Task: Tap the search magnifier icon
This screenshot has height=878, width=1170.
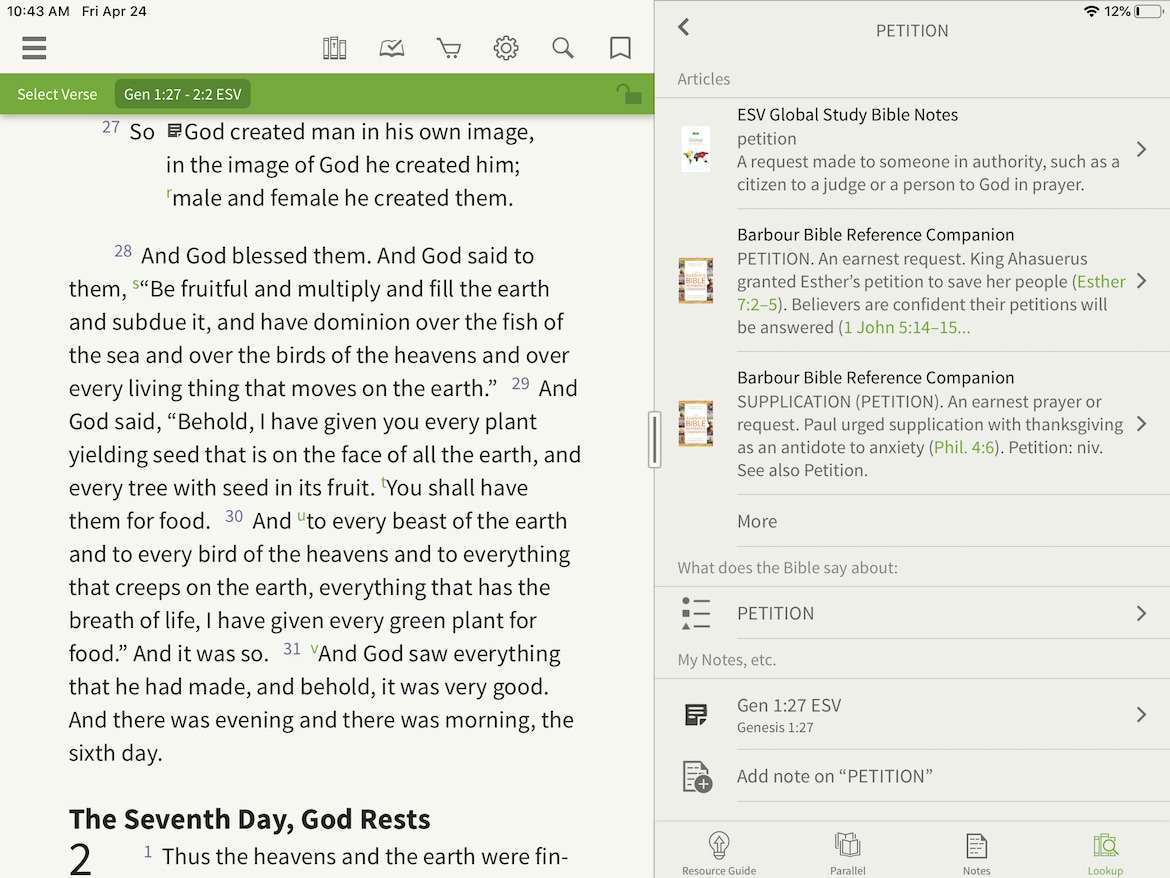Action: tap(563, 48)
